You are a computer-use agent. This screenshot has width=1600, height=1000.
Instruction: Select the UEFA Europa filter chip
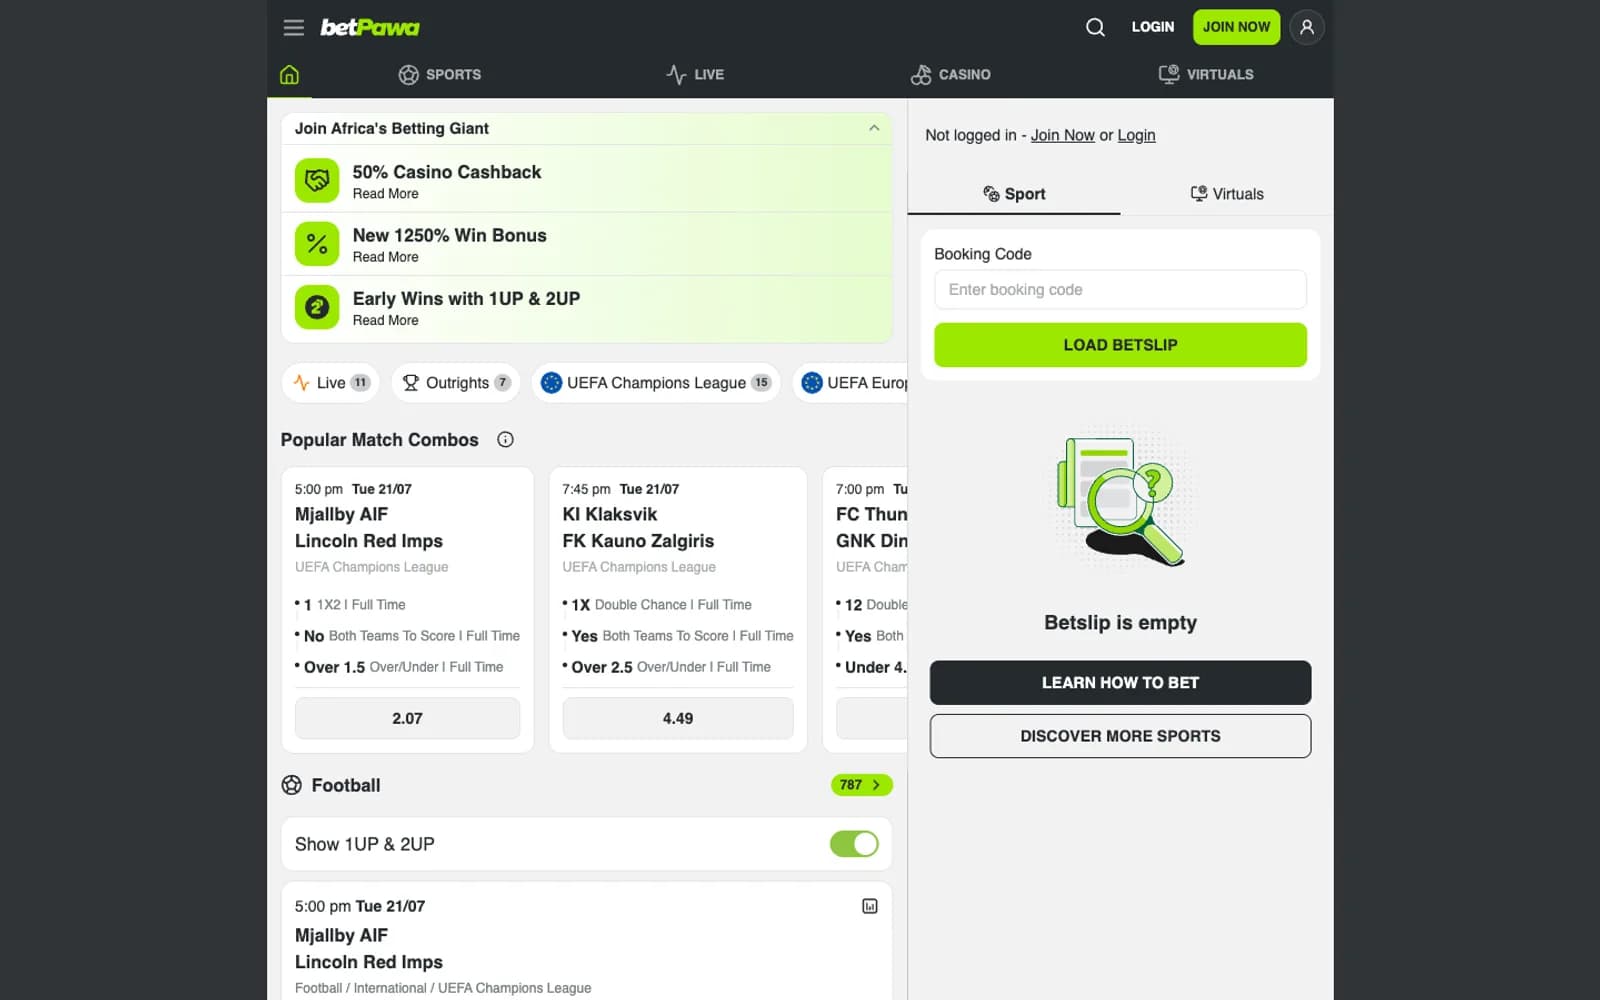[x=851, y=383]
